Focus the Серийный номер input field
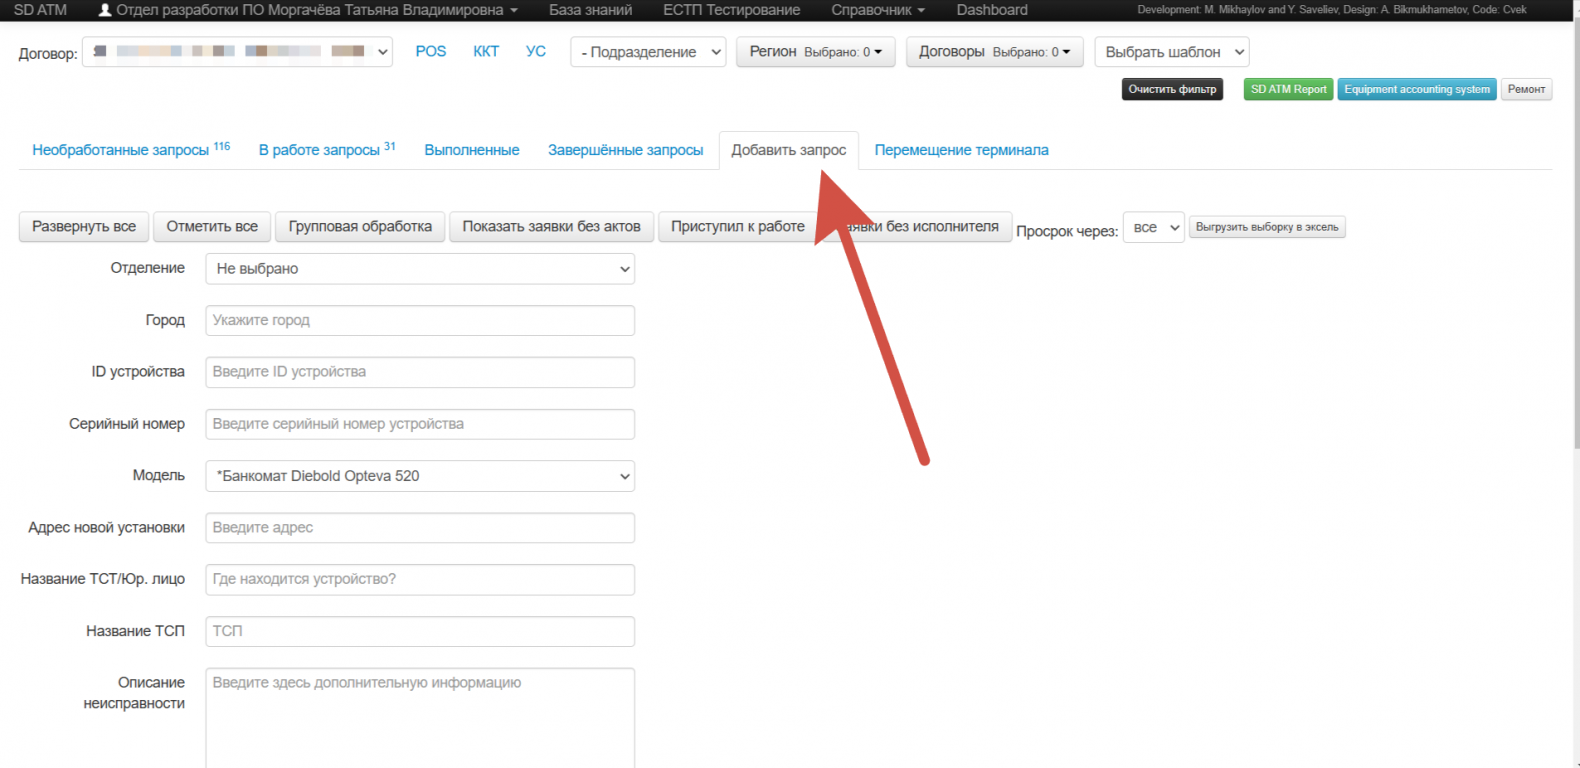The height and width of the screenshot is (768, 1580). (x=420, y=424)
